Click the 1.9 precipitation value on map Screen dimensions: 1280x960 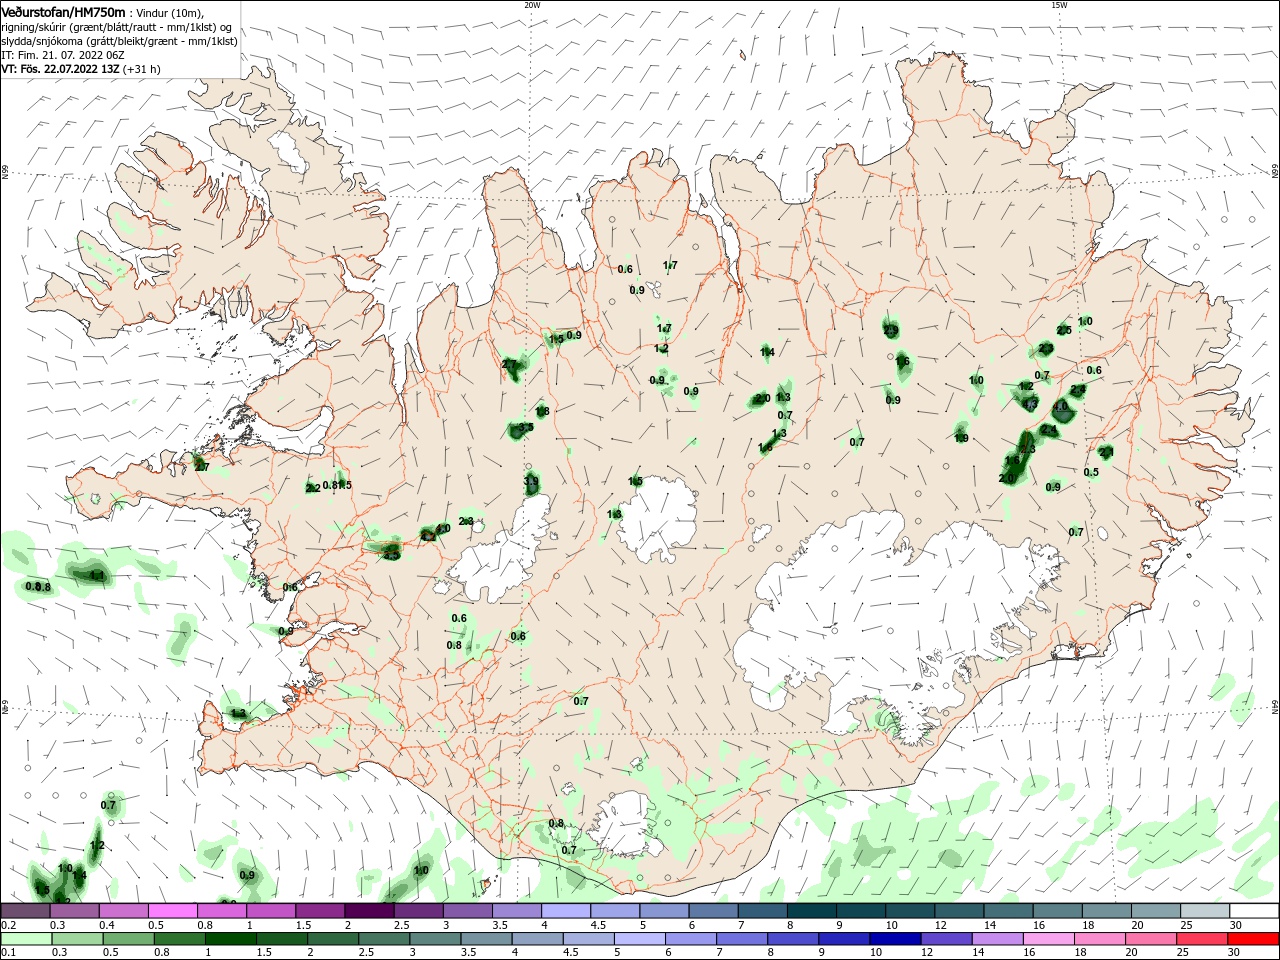(x=962, y=438)
